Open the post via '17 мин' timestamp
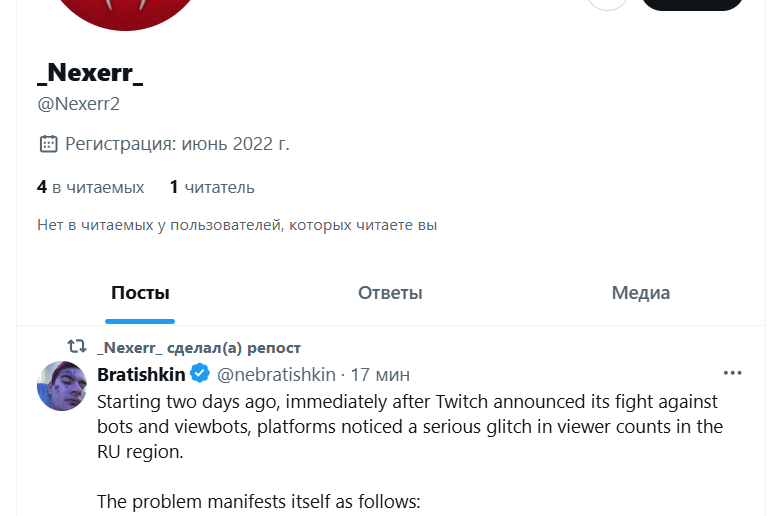775x516 pixels. click(x=380, y=375)
